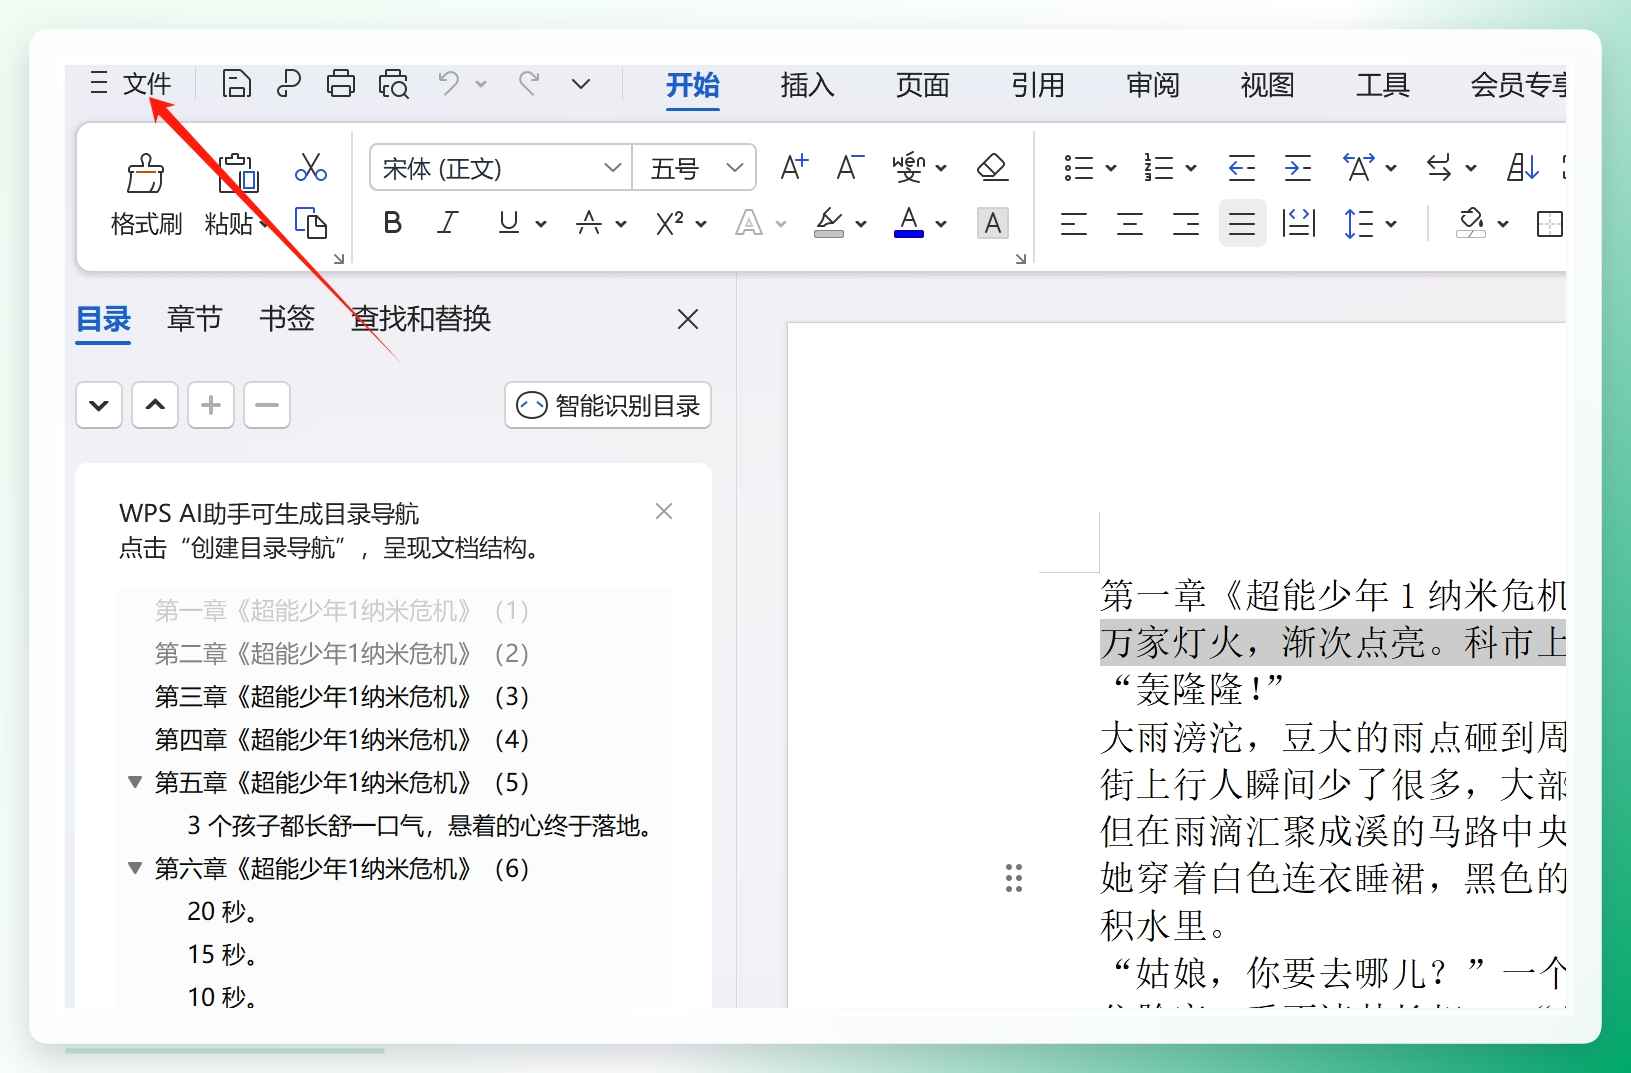
Task: Toggle Justify alignment
Action: [x=1242, y=223]
